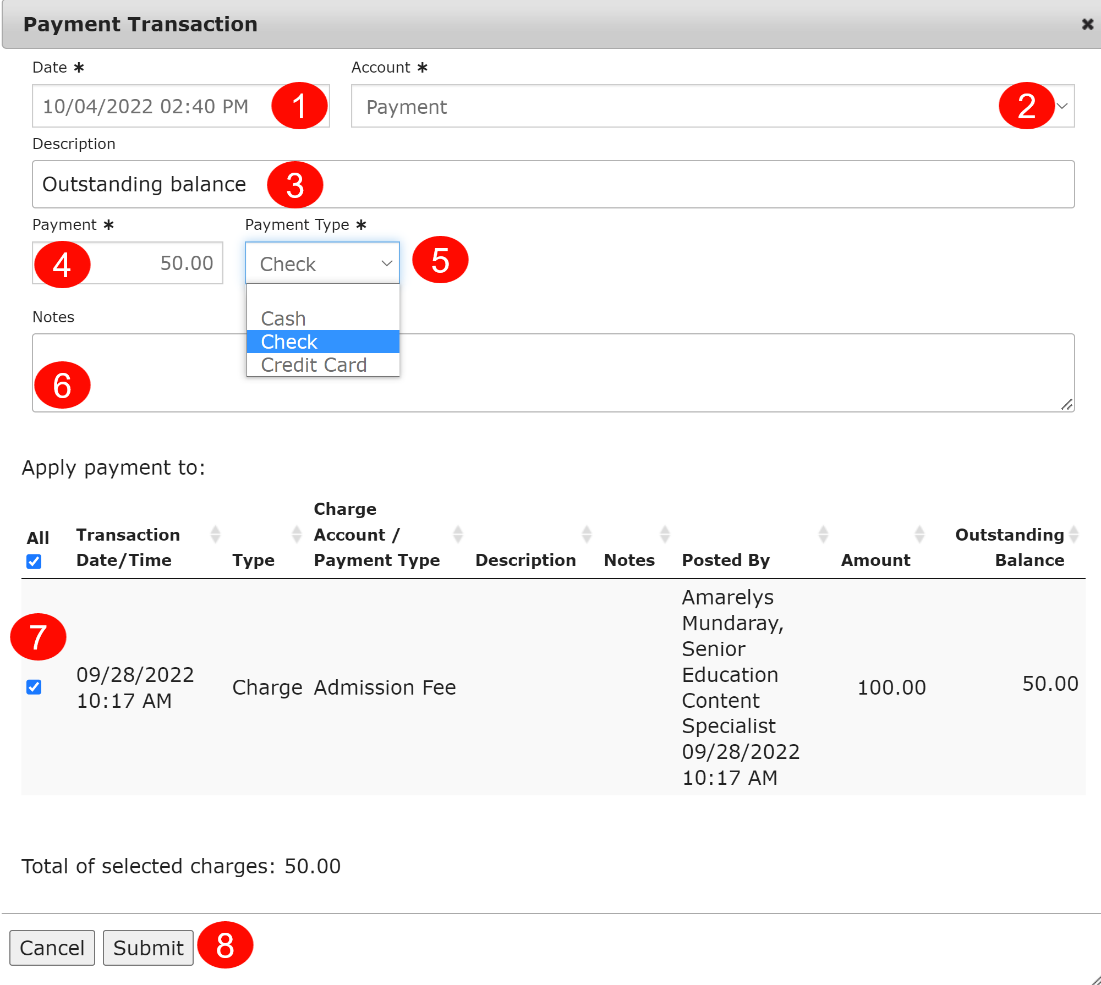The width and height of the screenshot is (1101, 985).
Task: Close the Payment Transaction dialog
Action: pyautogui.click(x=1087, y=25)
